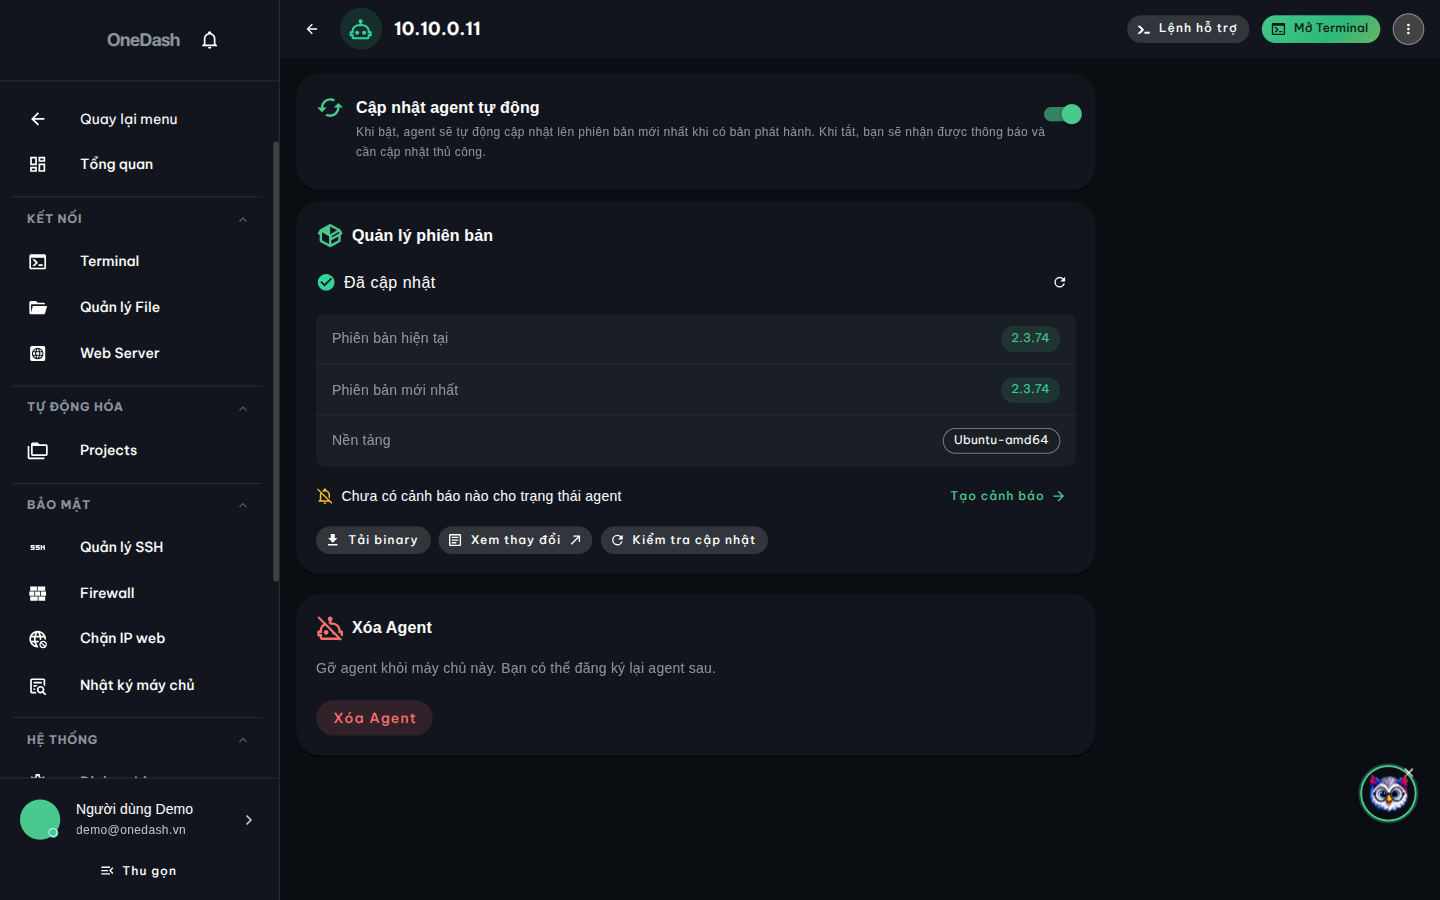Click the Firewall icon in sidebar
The height and width of the screenshot is (900, 1440).
tap(38, 593)
